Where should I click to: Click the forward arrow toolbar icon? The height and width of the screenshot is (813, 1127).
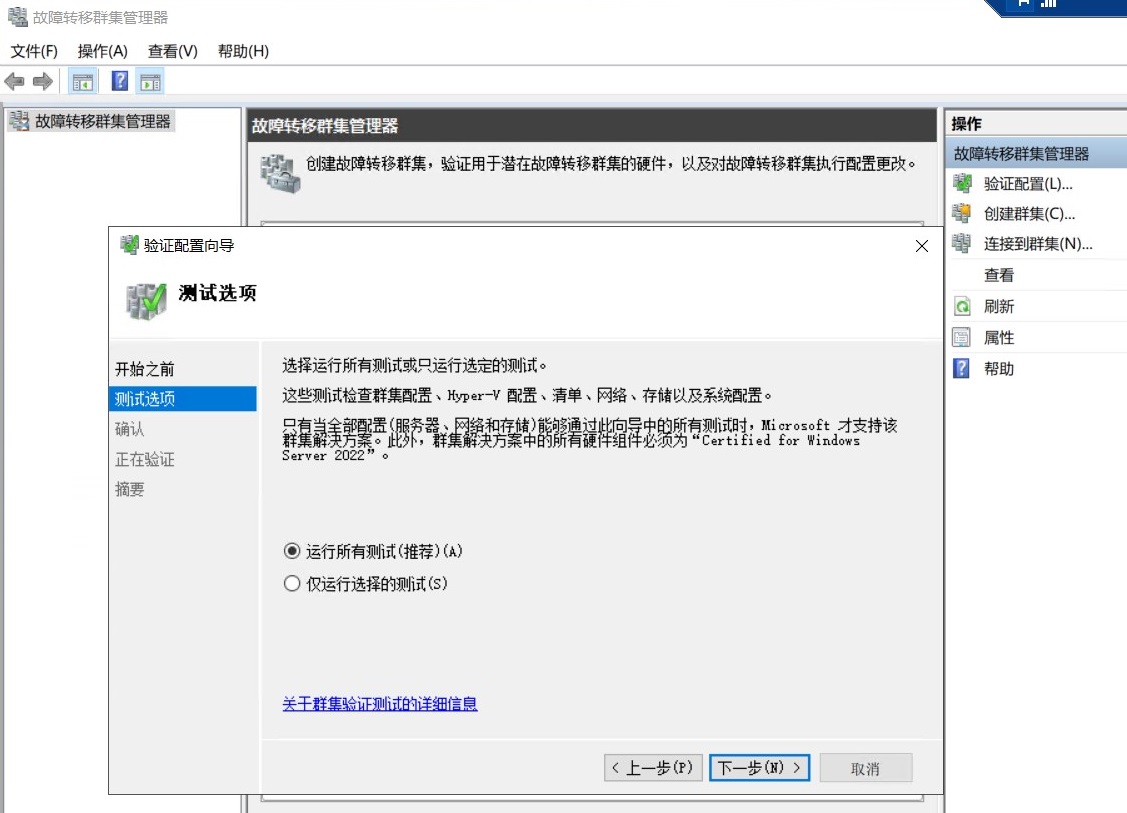(x=43, y=81)
